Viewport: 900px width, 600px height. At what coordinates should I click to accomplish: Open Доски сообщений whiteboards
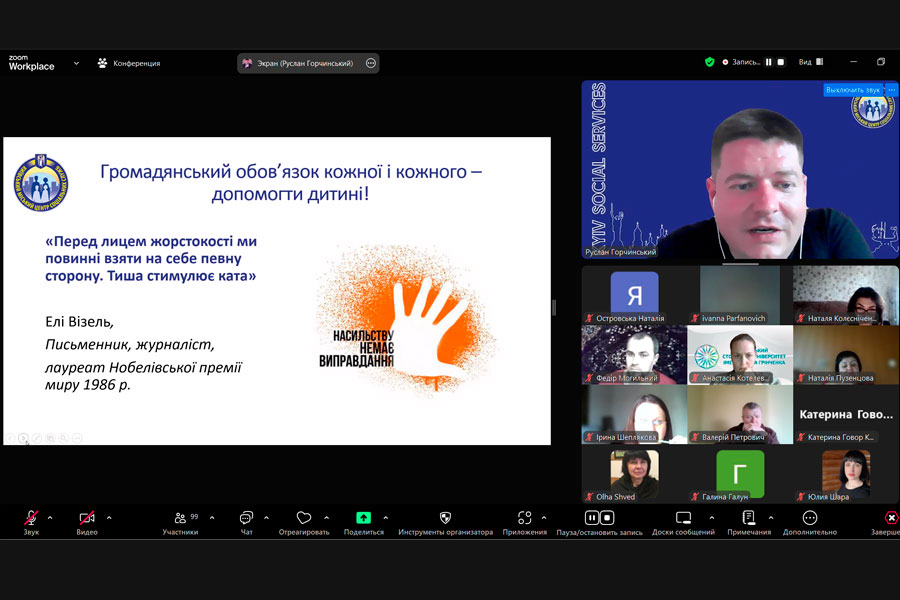point(683,522)
